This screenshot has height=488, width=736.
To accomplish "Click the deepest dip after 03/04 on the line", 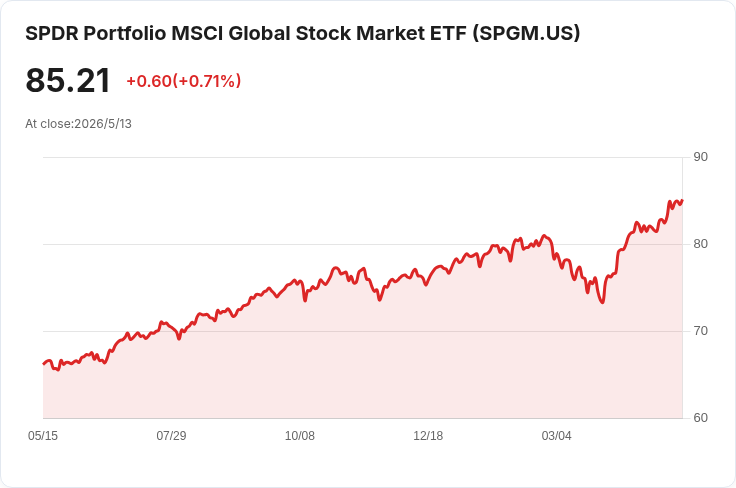I will click(602, 302).
